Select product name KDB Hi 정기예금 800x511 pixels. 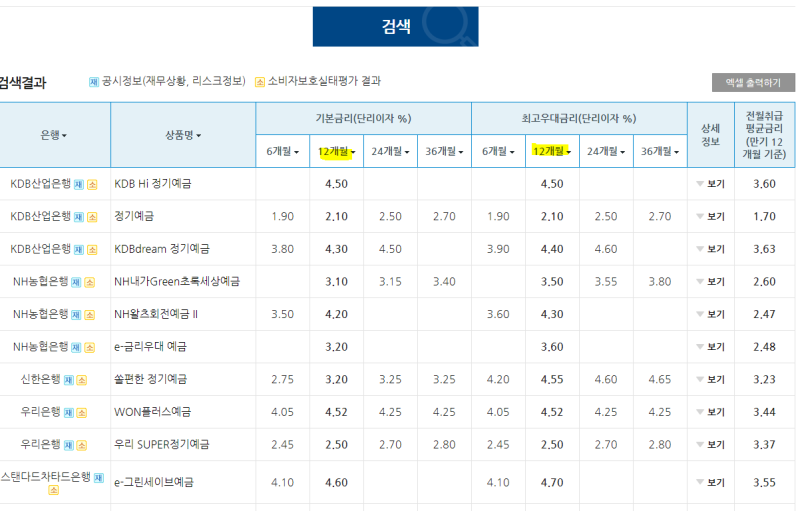click(153, 184)
